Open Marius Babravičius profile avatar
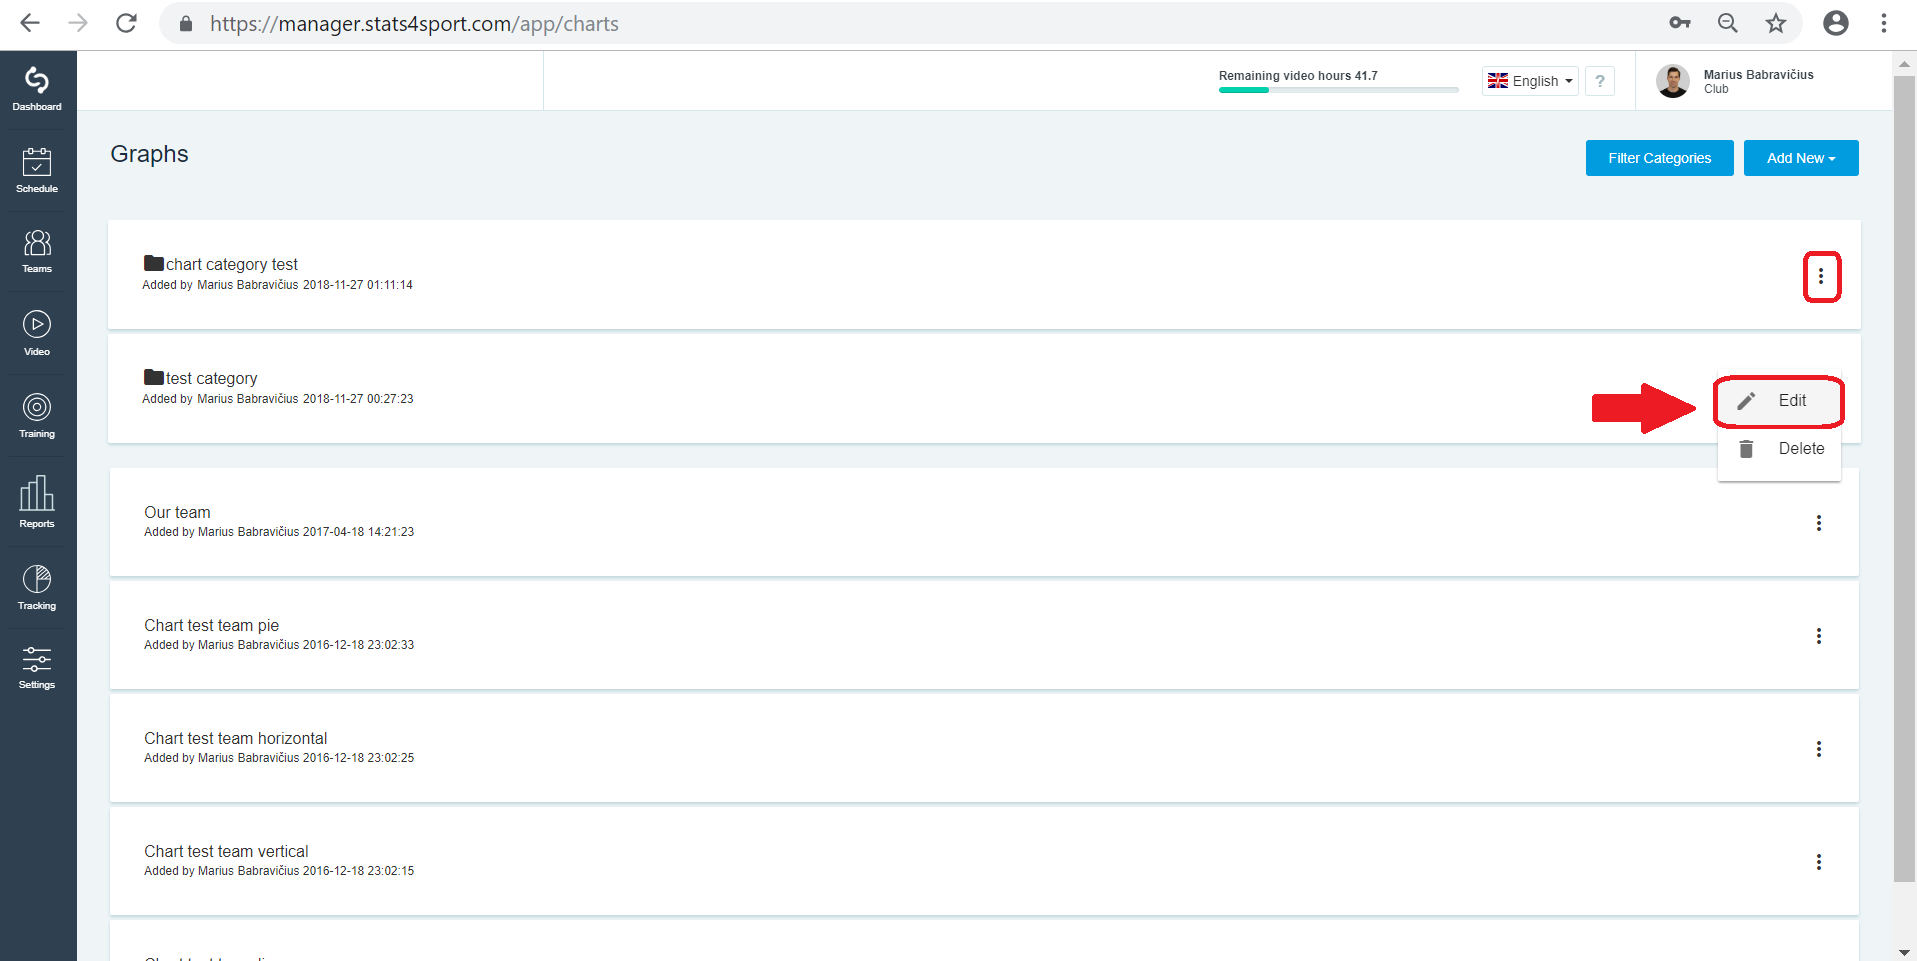 point(1672,81)
